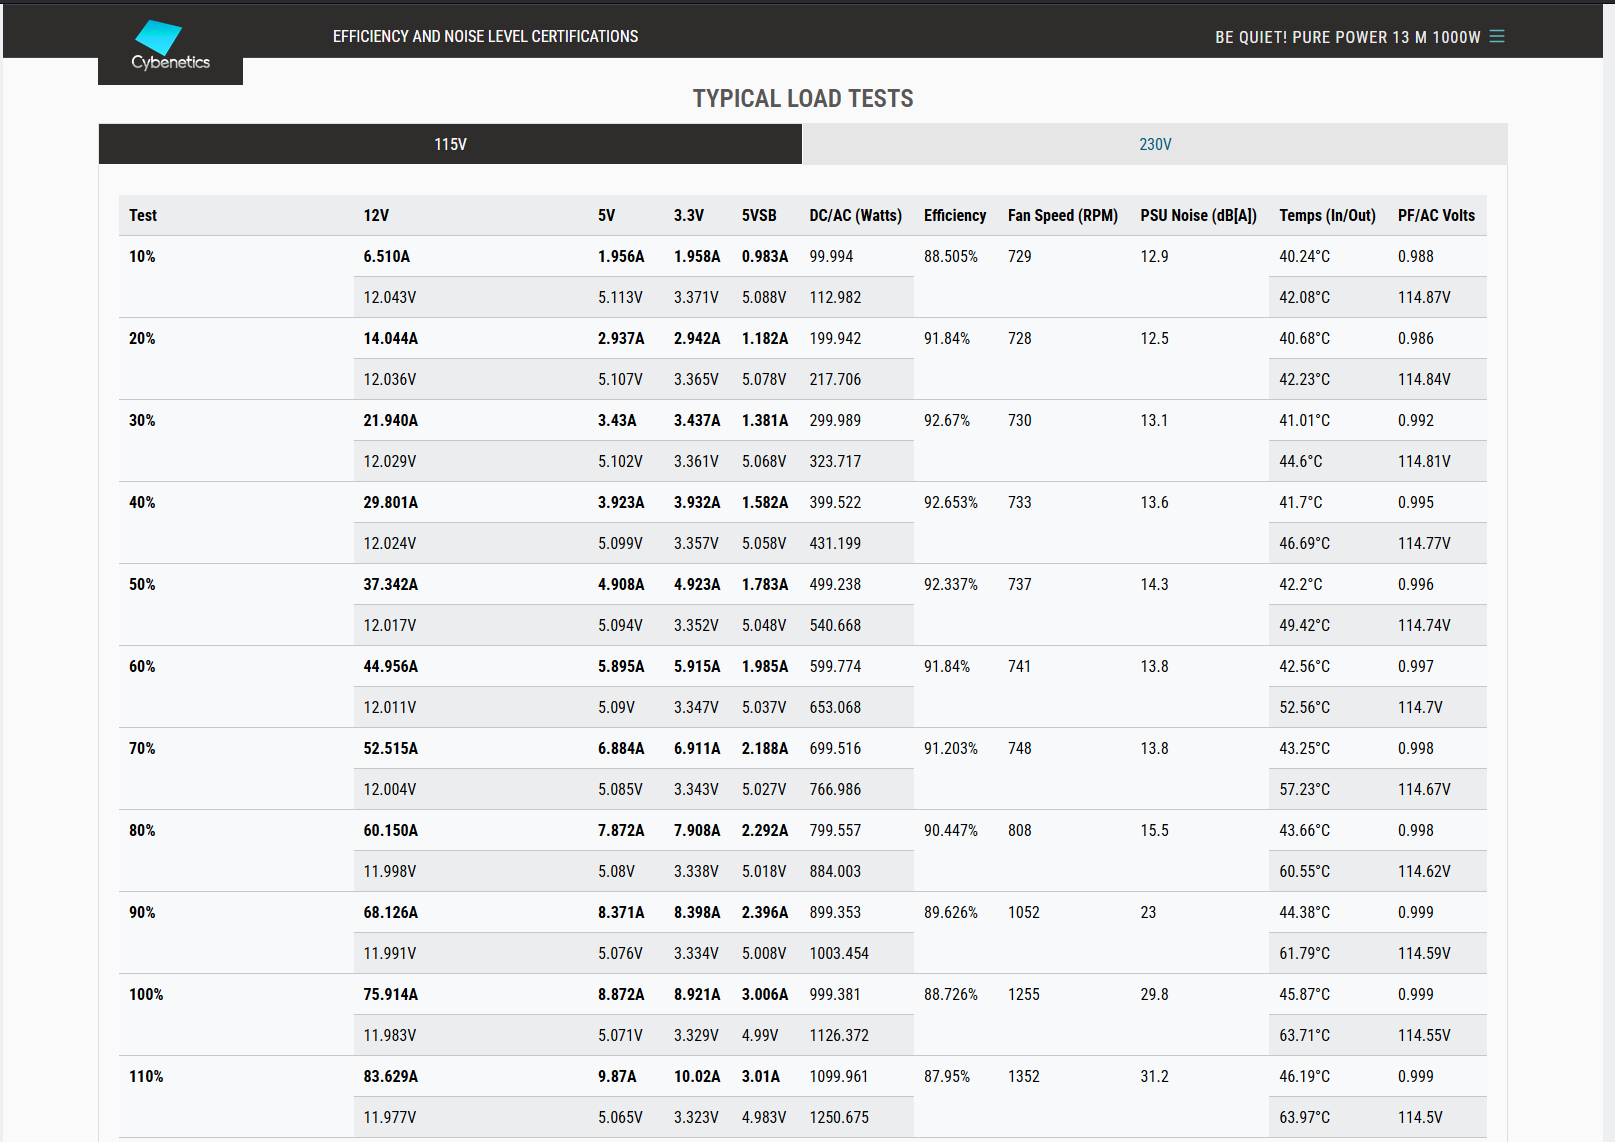1615x1142 pixels.
Task: Click the 10.02A 3.3V current value
Action: (x=697, y=1076)
